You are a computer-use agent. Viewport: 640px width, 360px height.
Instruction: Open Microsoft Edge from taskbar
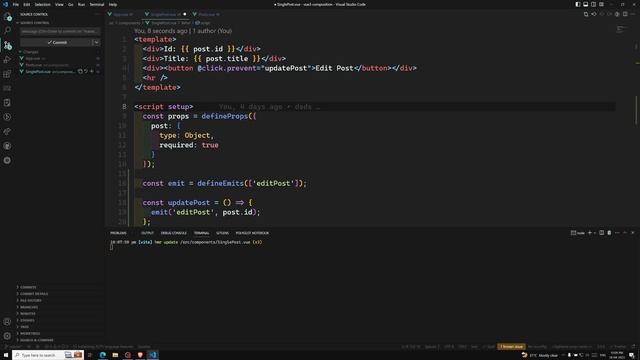tap(102, 355)
